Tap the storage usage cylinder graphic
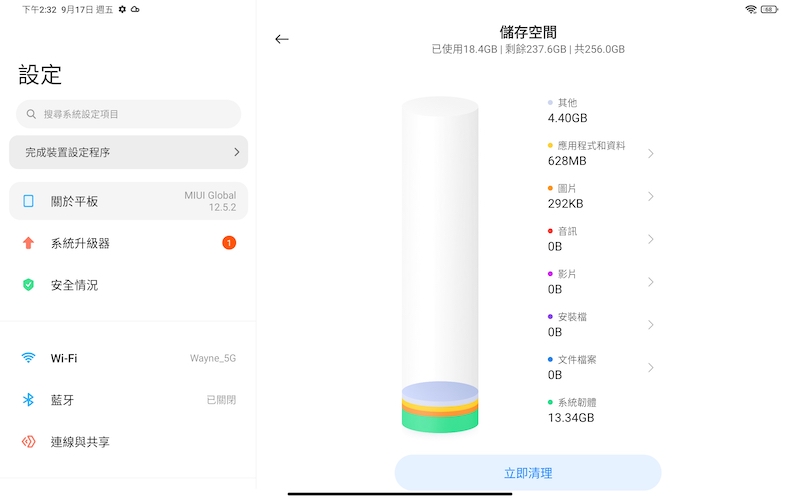This screenshot has height=500, width=800. pos(440,265)
